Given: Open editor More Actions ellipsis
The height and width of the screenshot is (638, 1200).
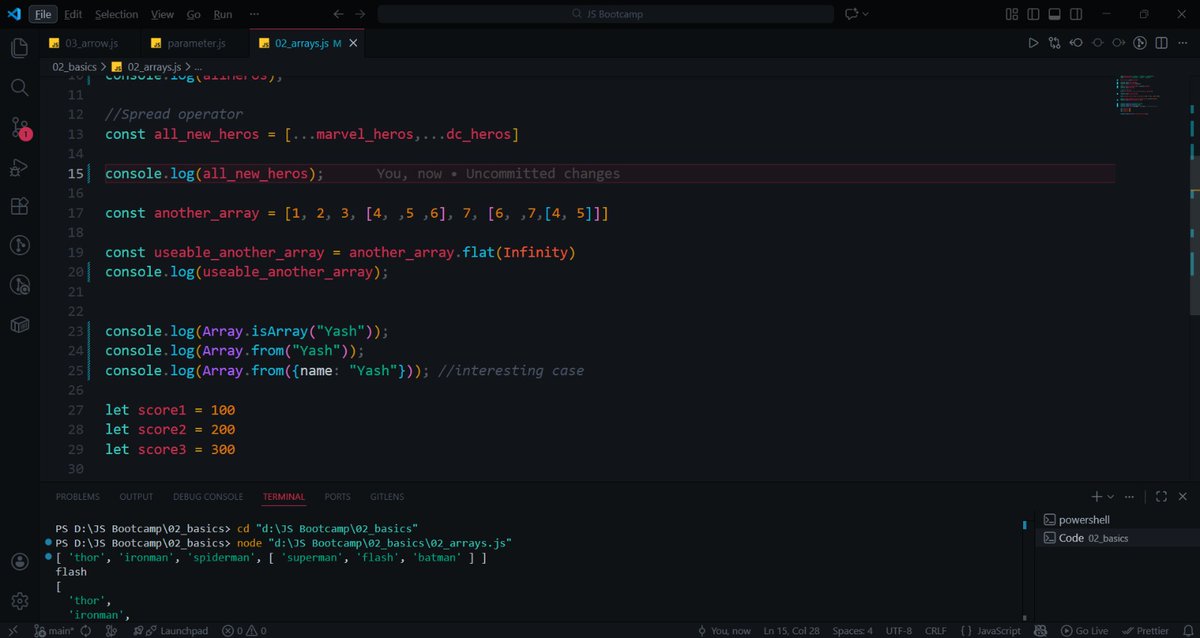Looking at the screenshot, I should coord(1181,43).
